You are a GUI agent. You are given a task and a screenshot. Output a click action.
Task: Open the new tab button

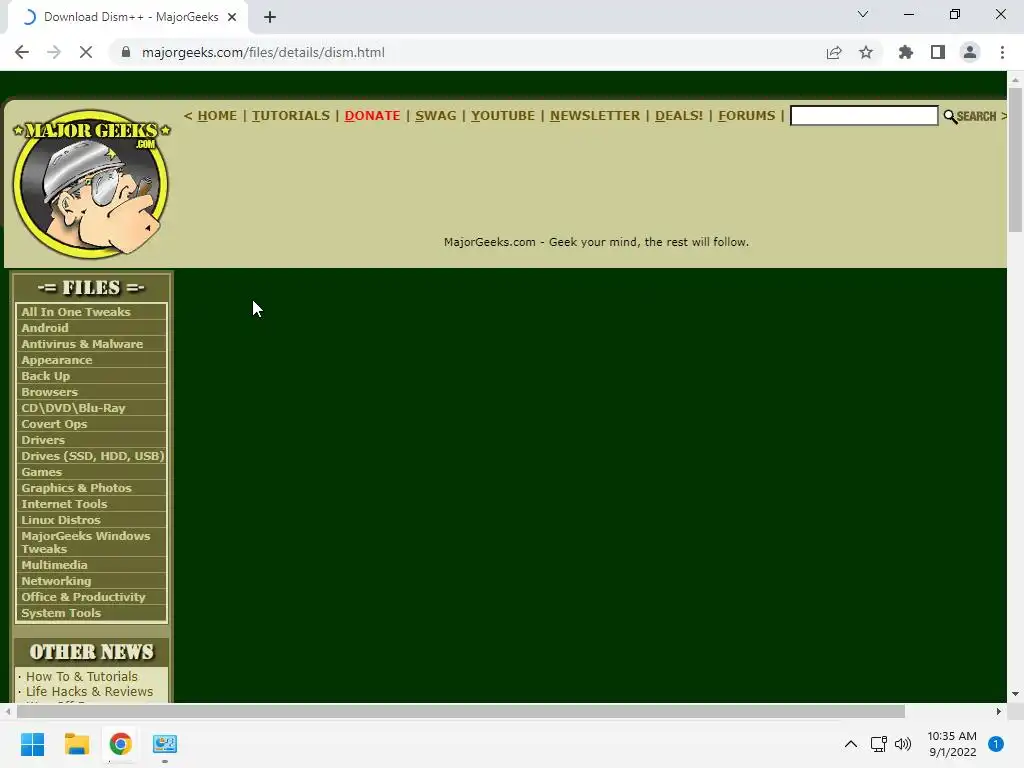[270, 18]
